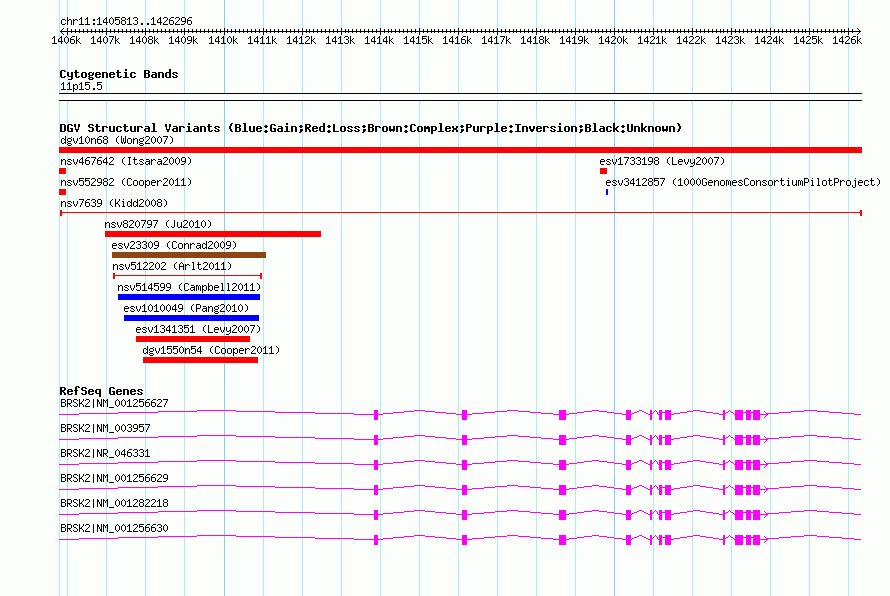Click the blue nsv514599 gain bar
Image resolution: width=890 pixels, height=596 pixels.
tap(189, 297)
